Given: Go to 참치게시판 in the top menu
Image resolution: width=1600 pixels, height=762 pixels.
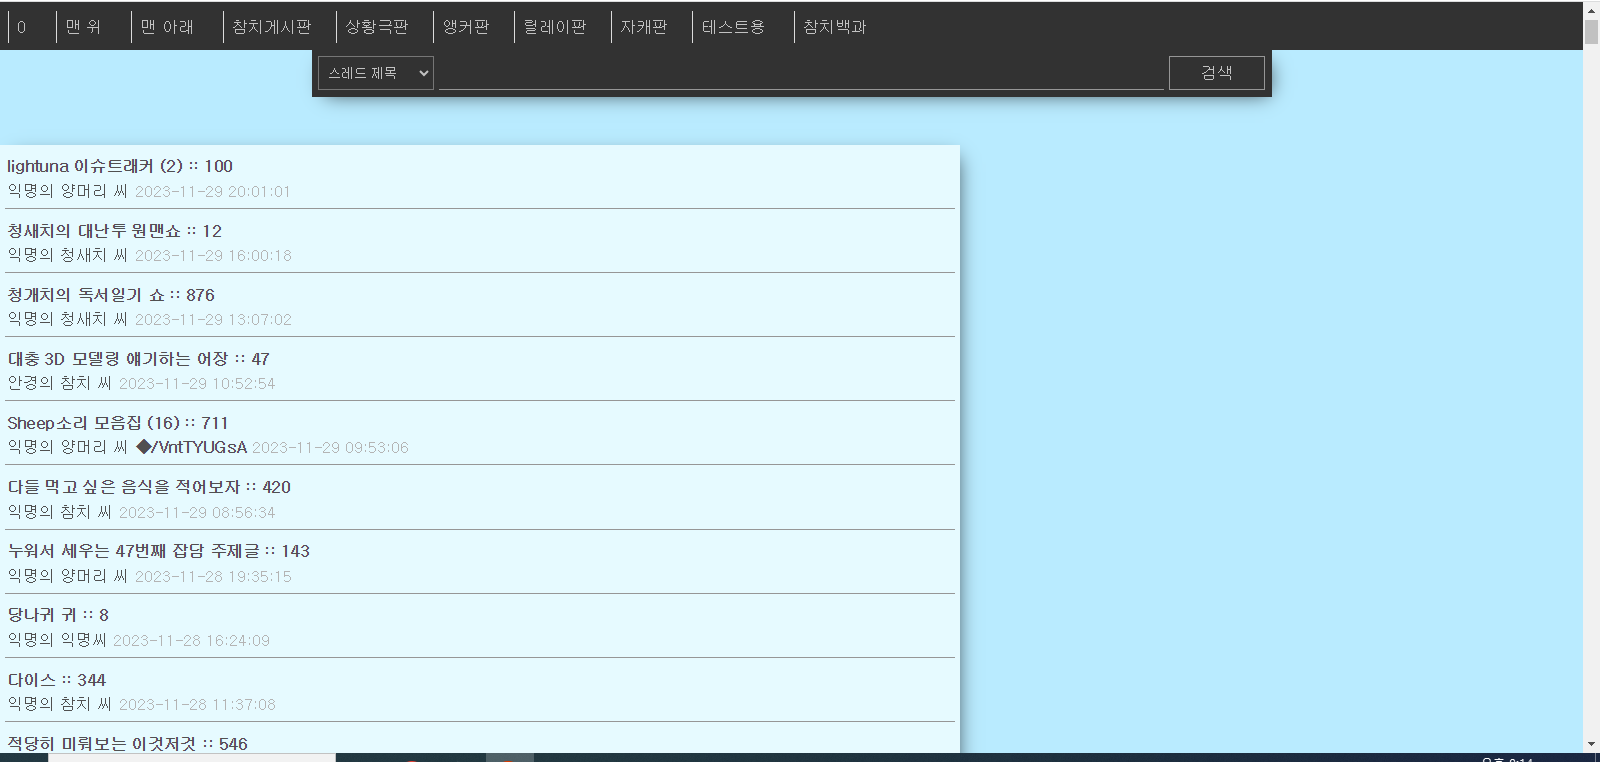Looking at the screenshot, I should pos(271,27).
